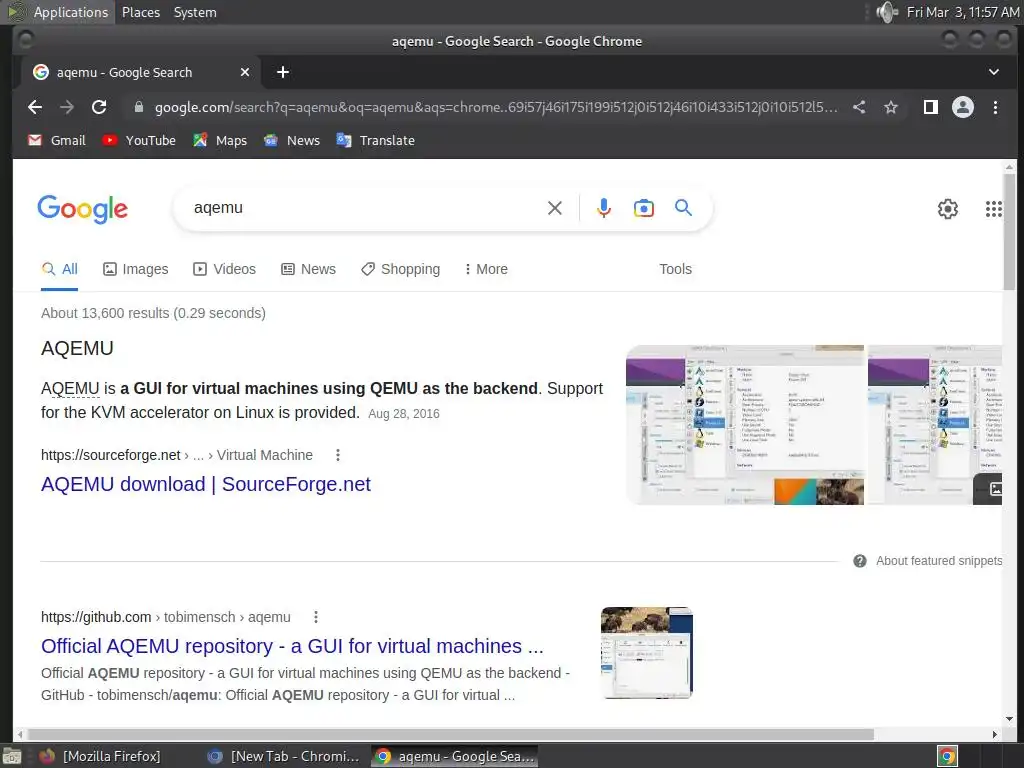Open News bookmark in bookmarks bar
This screenshot has width=1024, height=768.
click(x=291, y=140)
